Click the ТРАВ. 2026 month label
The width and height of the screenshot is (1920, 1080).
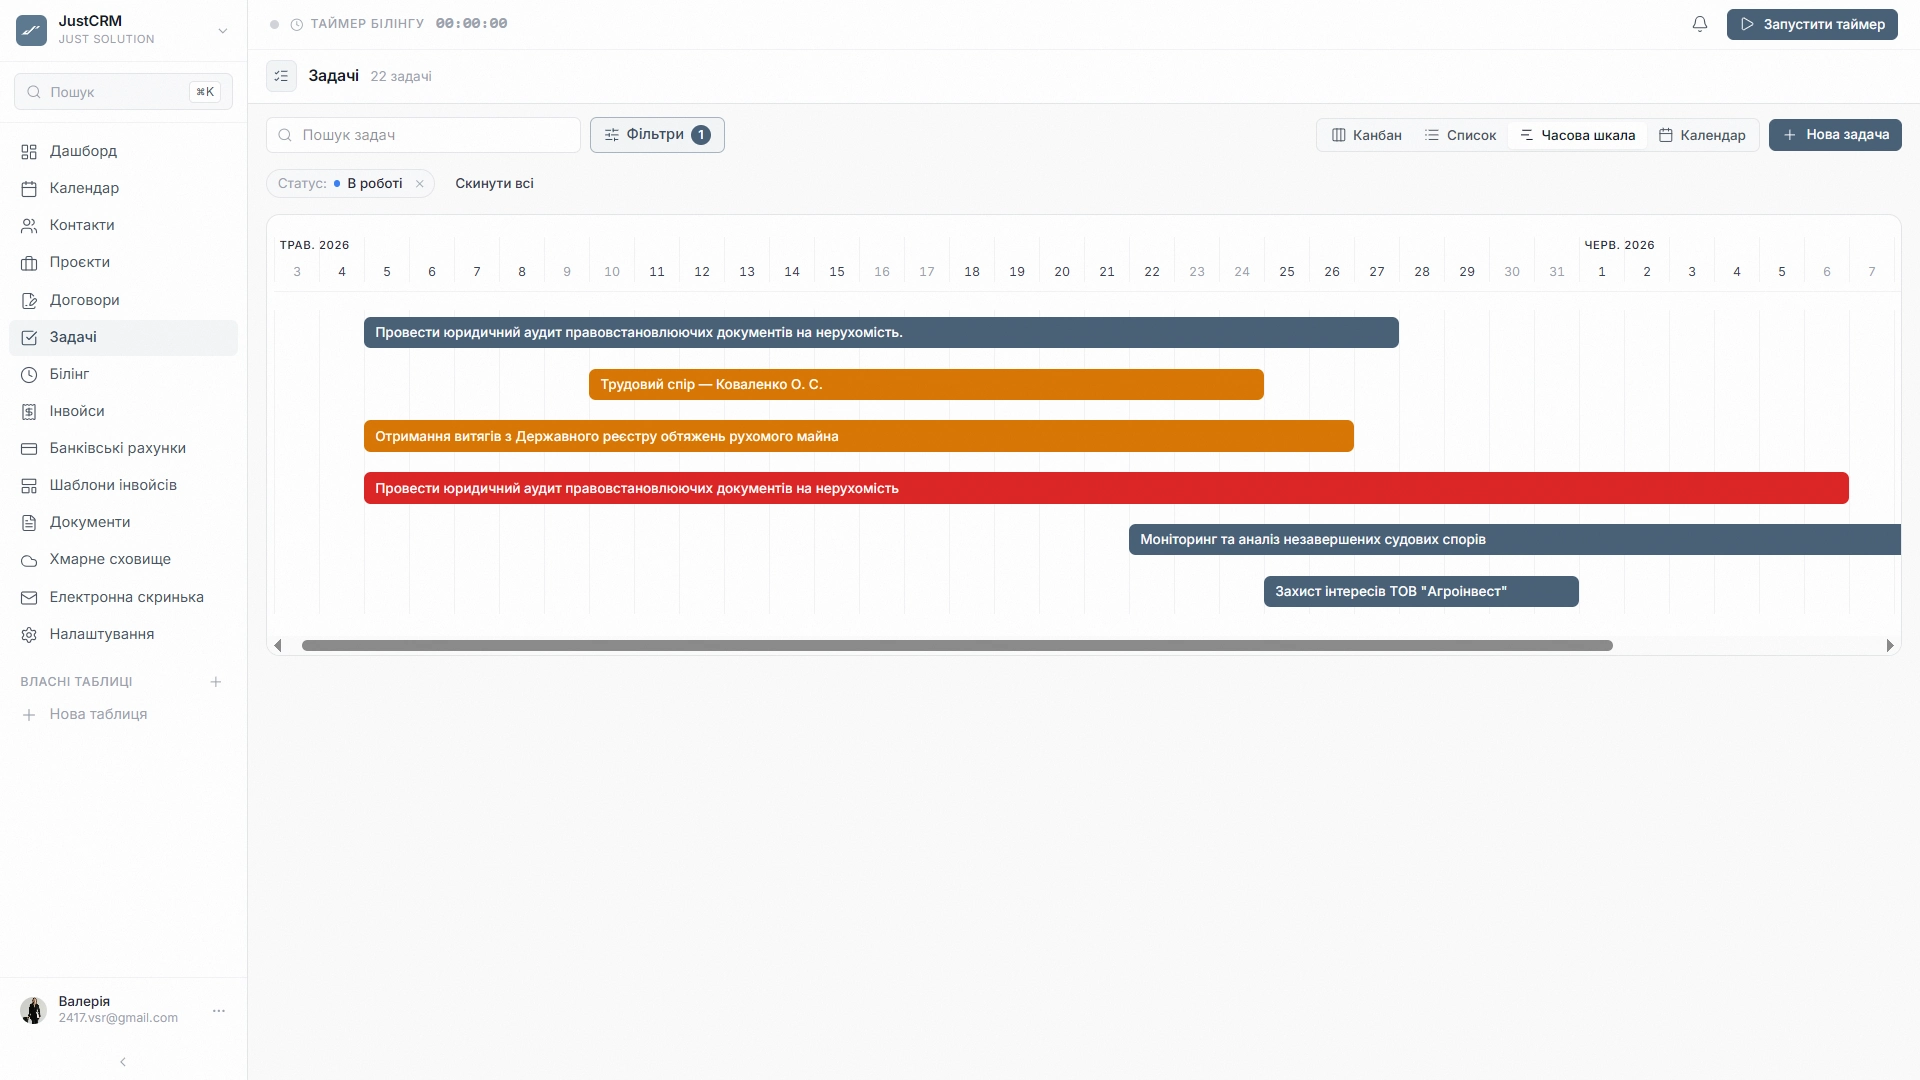click(x=314, y=245)
